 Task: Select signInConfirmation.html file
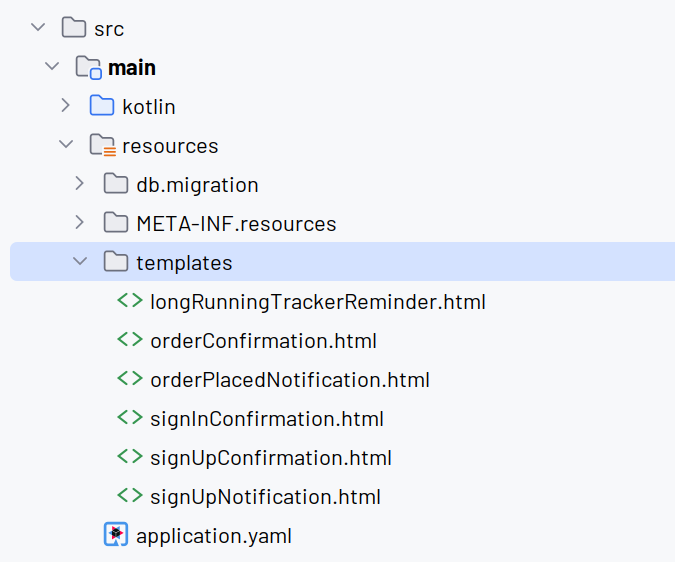[x=267, y=419]
